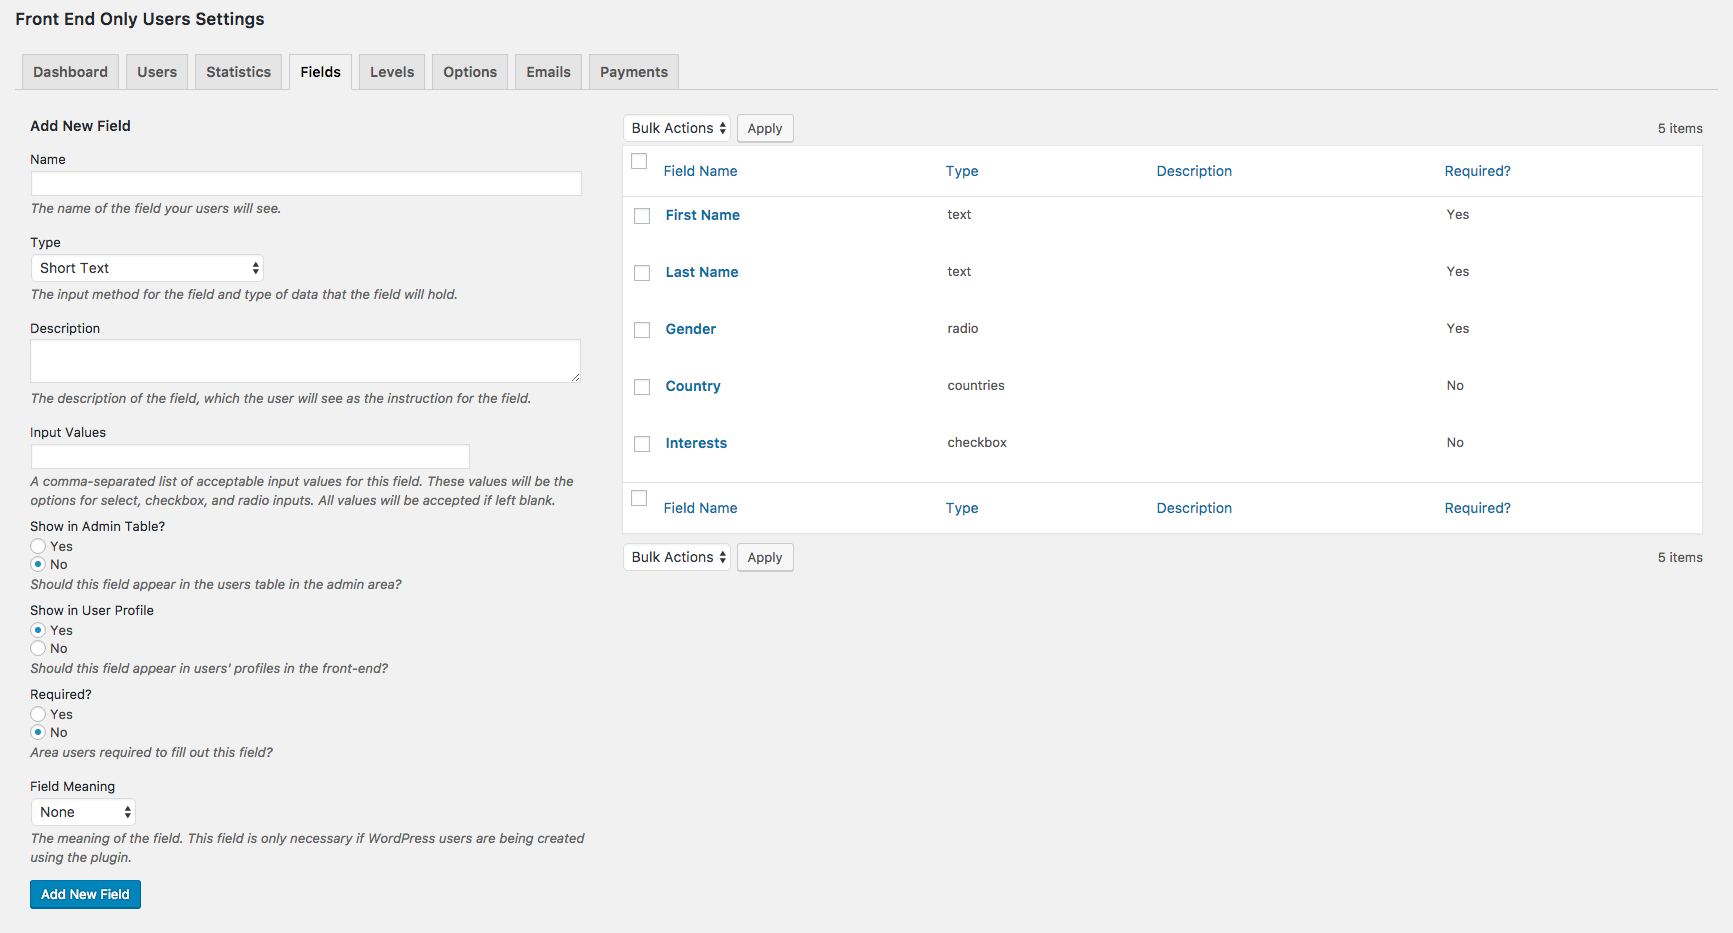Screen dimensions: 1733x933
Task: Switch to the Dashboard tab
Action: (x=69, y=71)
